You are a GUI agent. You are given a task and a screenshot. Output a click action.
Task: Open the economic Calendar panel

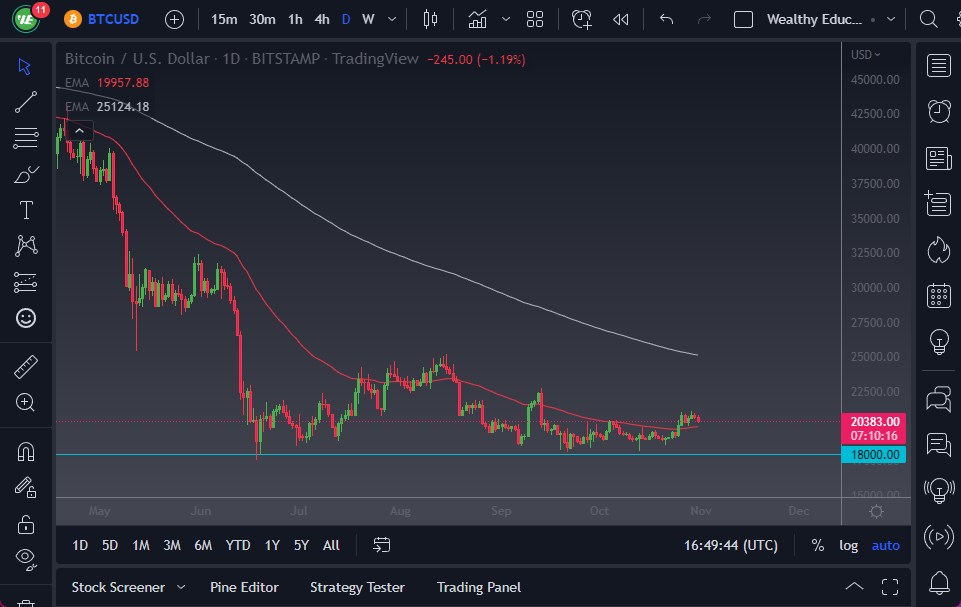[x=938, y=296]
